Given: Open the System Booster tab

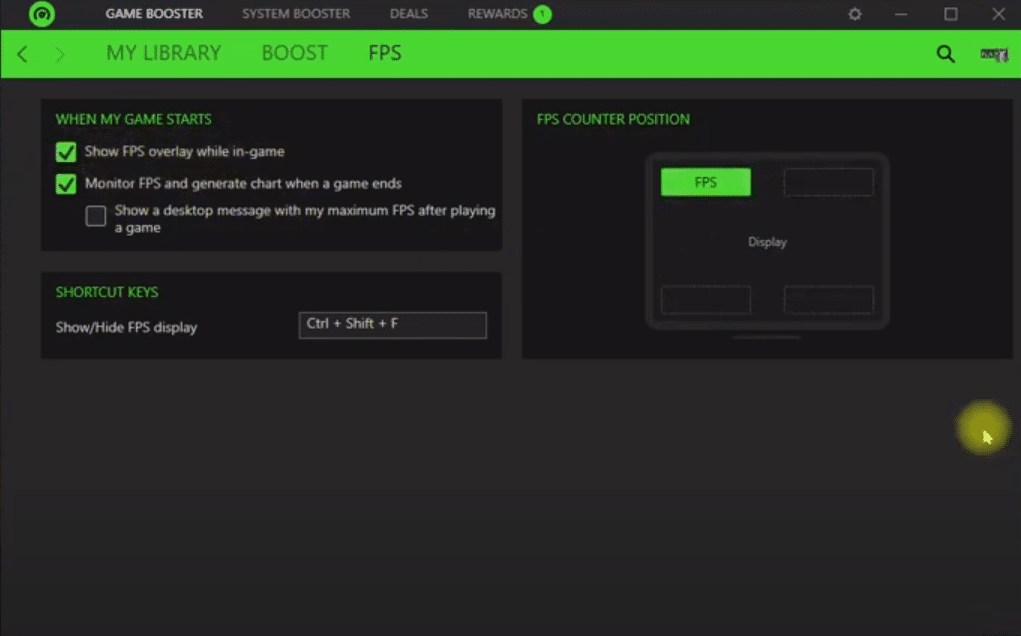Looking at the screenshot, I should click(296, 14).
